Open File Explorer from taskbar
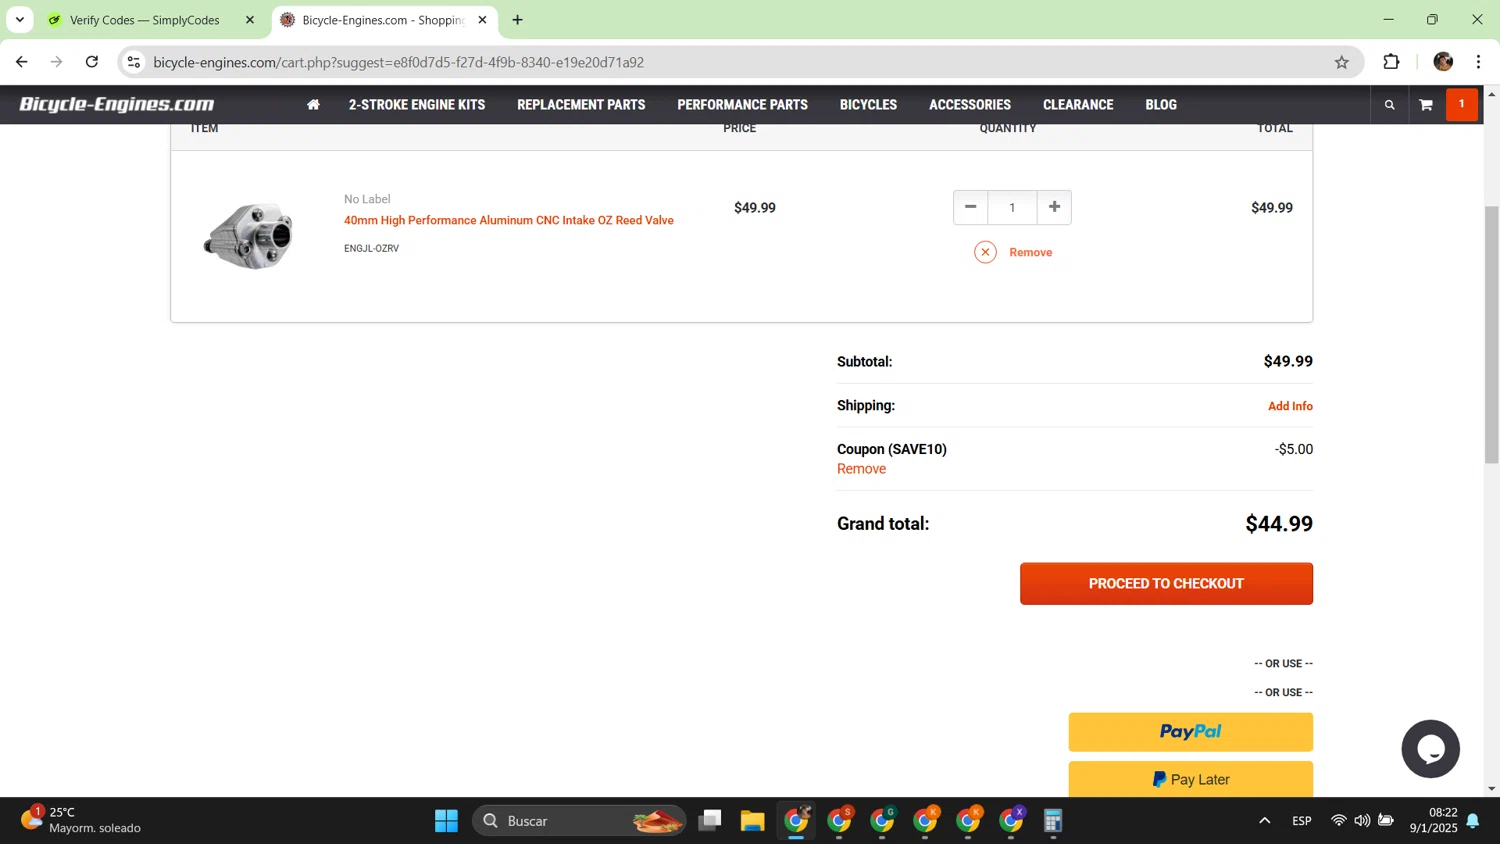The height and width of the screenshot is (844, 1500). [x=752, y=821]
